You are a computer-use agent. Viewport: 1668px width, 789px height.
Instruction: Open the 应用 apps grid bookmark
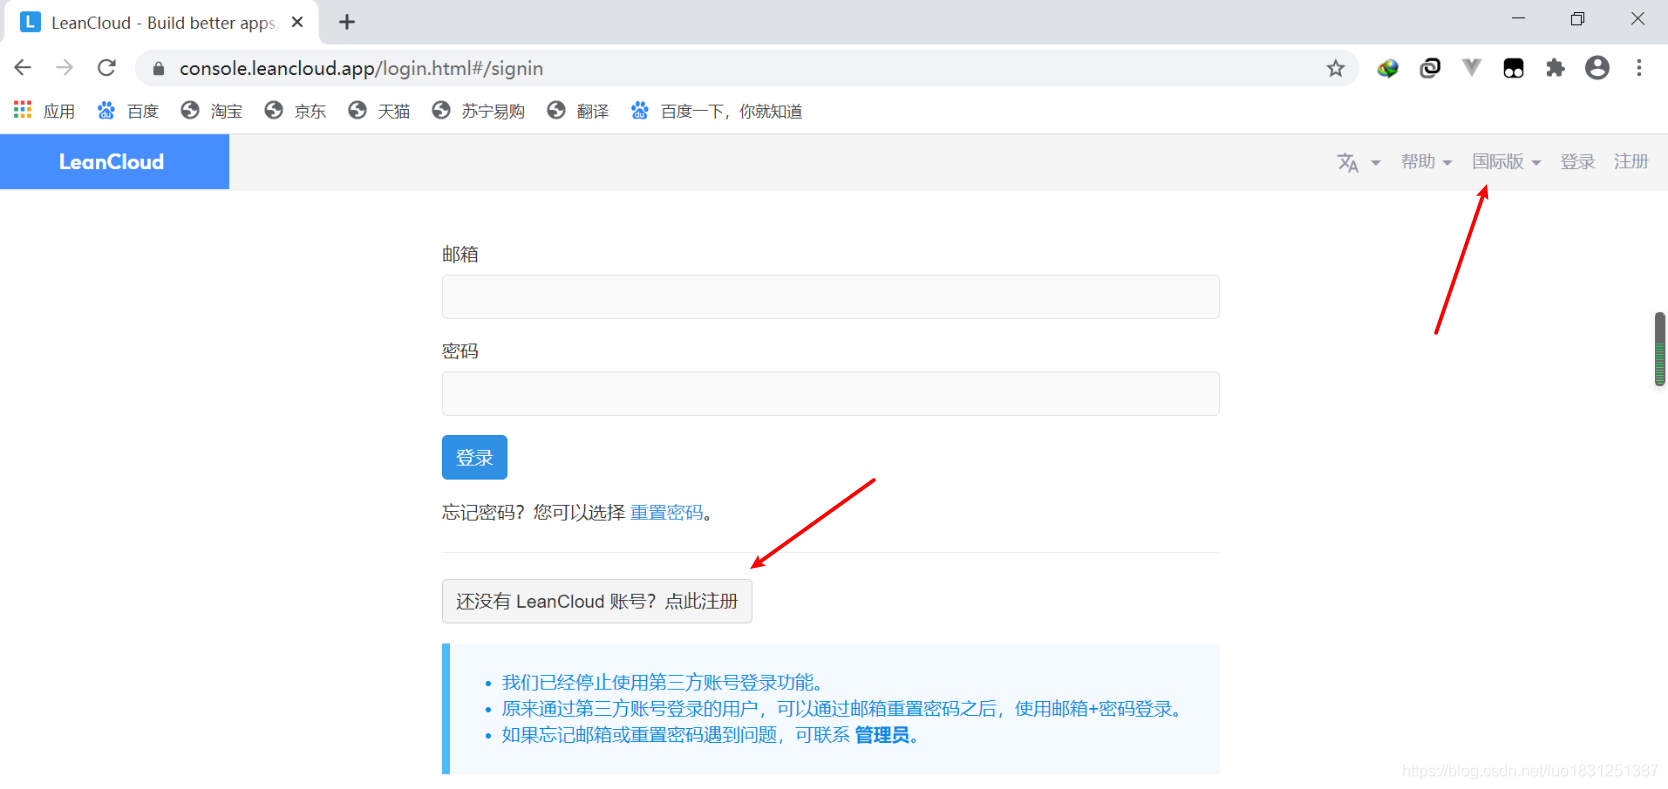coord(44,111)
